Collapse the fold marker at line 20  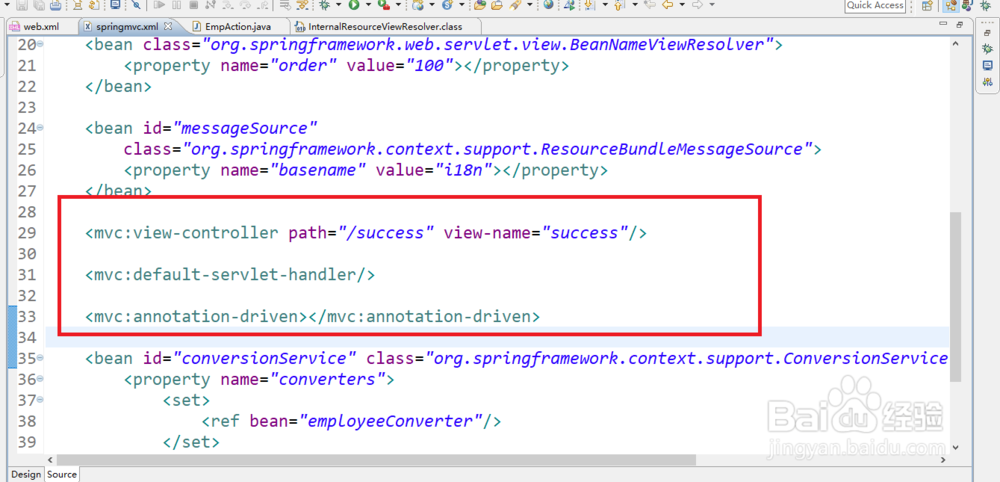click(40, 44)
